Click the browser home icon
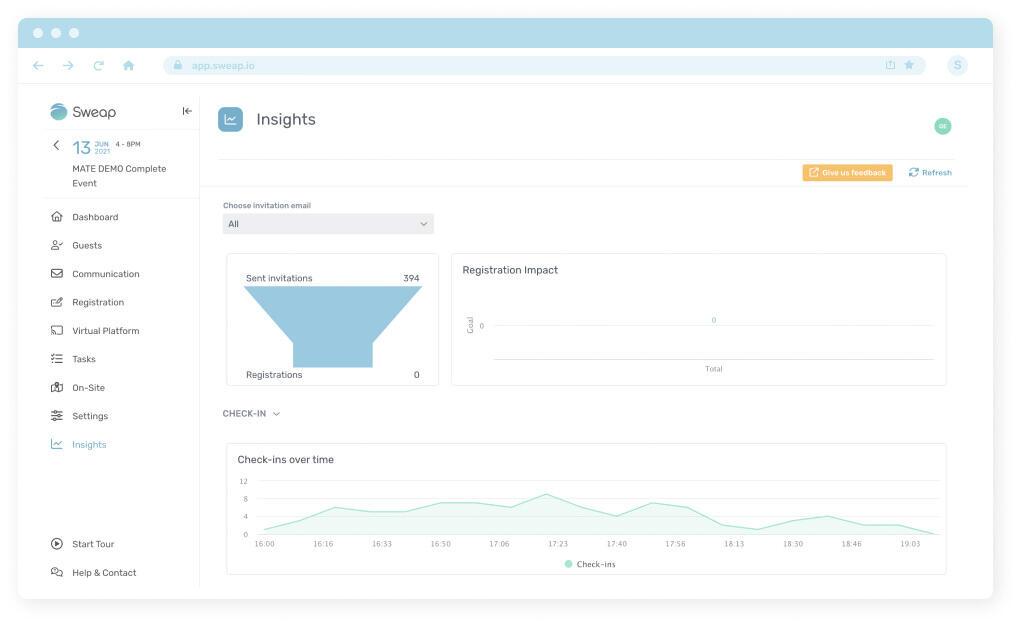1019x625 pixels. coord(128,66)
